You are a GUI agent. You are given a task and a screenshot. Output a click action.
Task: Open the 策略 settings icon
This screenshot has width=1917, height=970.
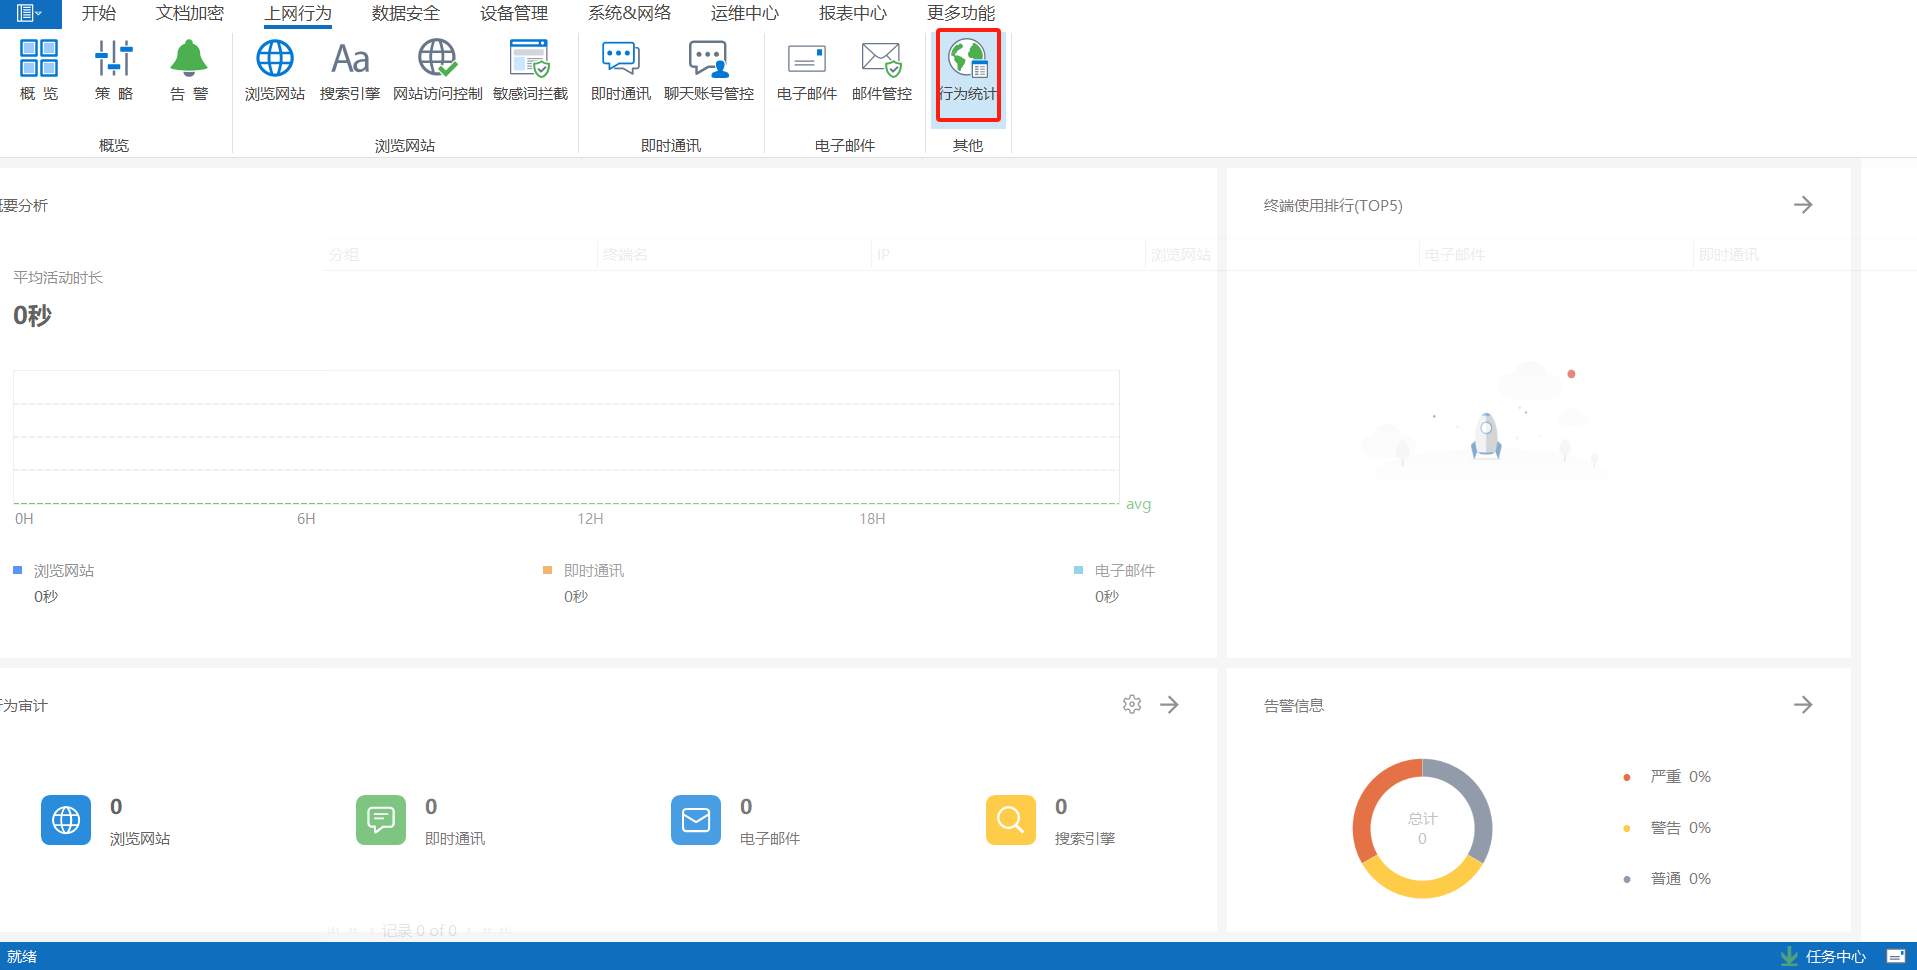pyautogui.click(x=114, y=70)
